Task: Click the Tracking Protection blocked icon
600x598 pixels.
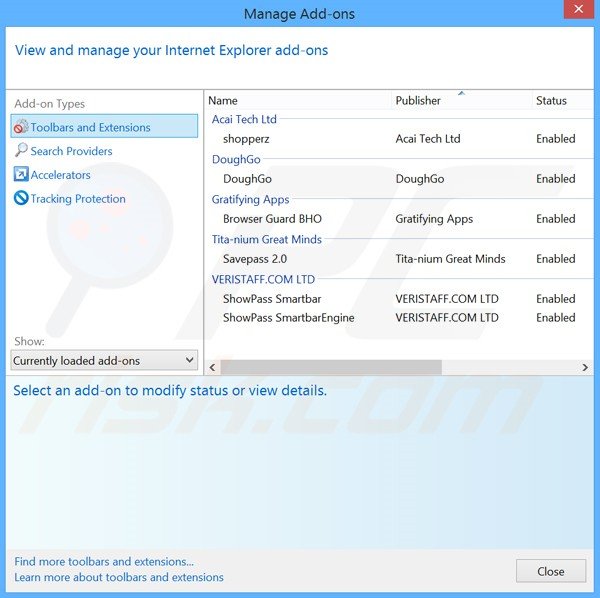Action: pos(21,198)
